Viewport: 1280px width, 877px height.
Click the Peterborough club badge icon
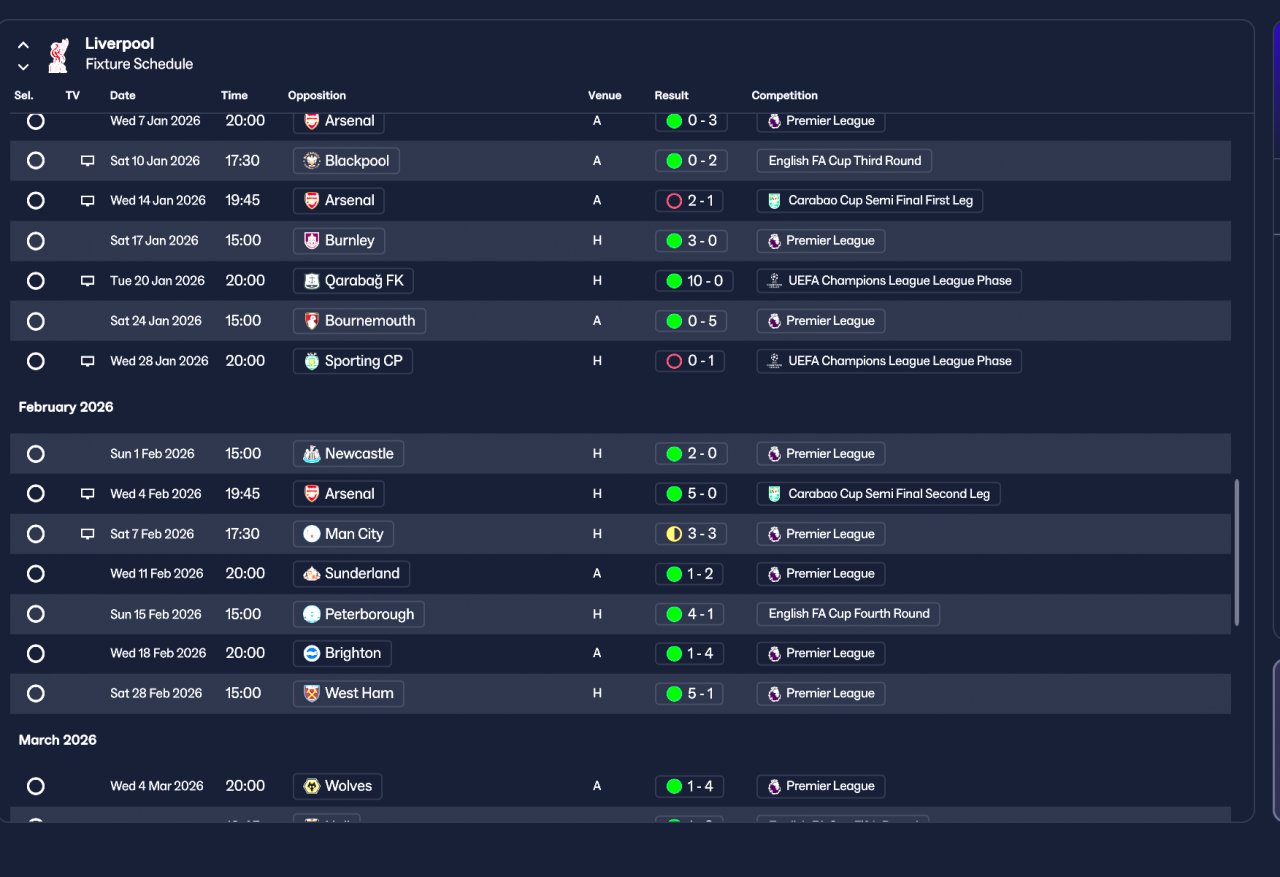312,614
